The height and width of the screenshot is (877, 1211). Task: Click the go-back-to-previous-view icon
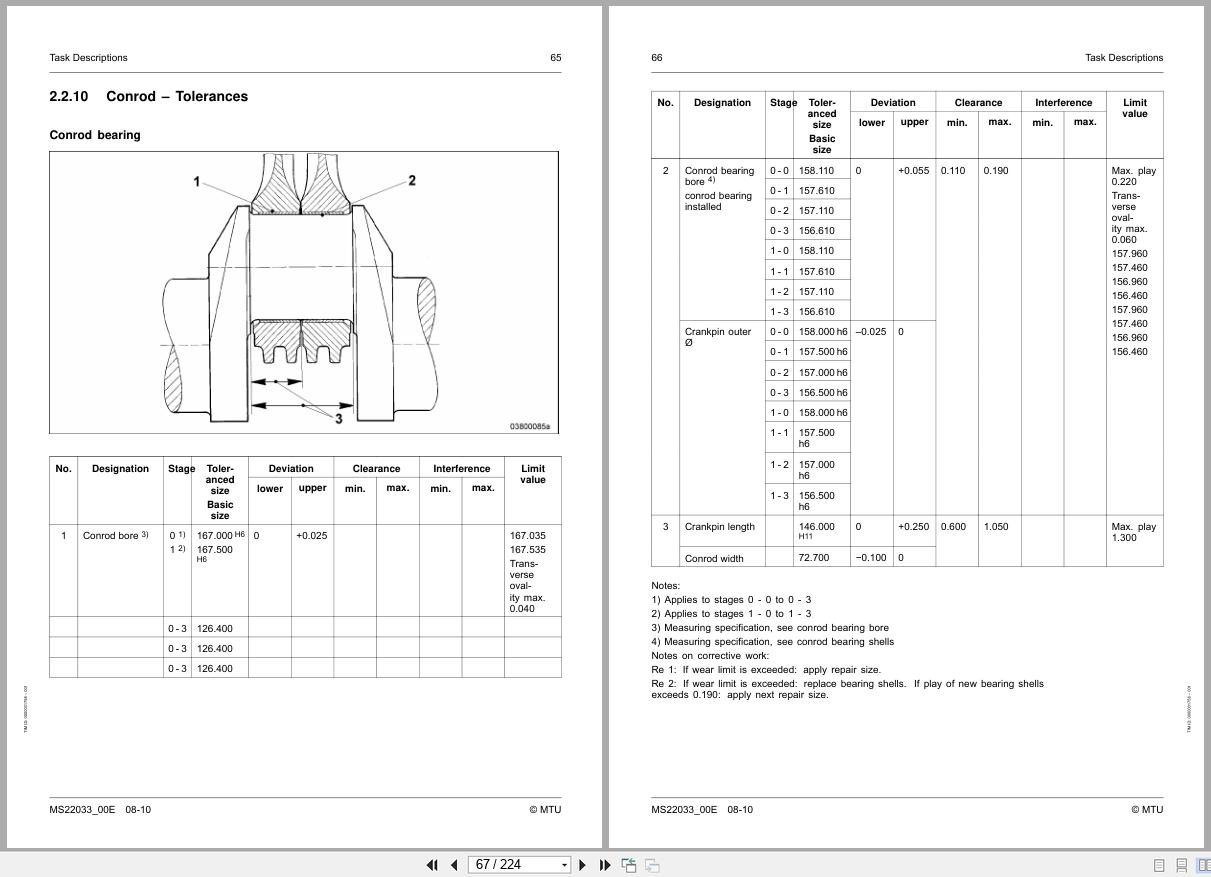629,865
